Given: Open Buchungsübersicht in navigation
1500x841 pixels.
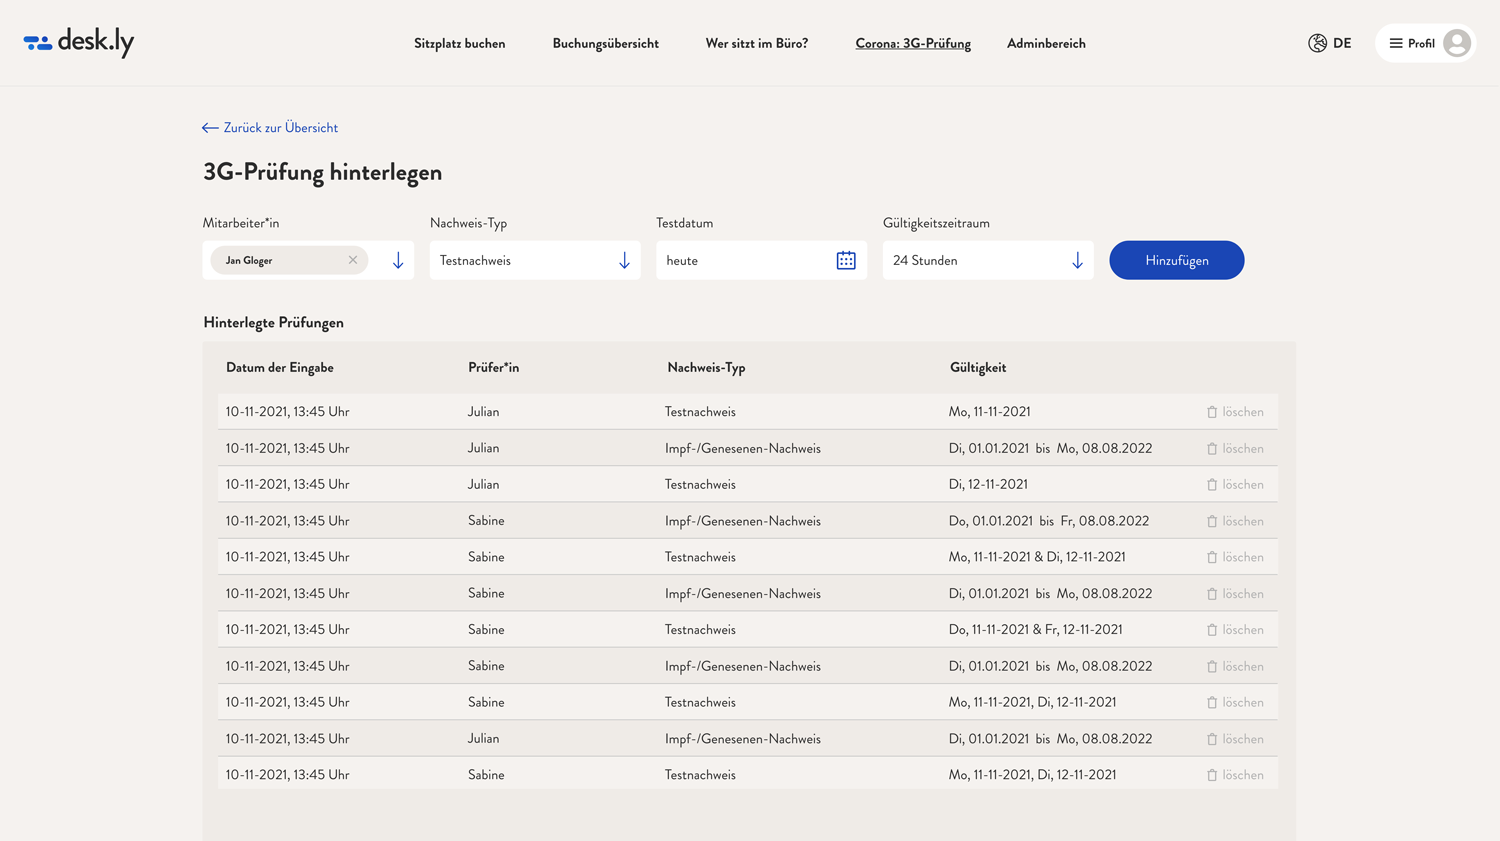Looking at the screenshot, I should coord(605,43).
